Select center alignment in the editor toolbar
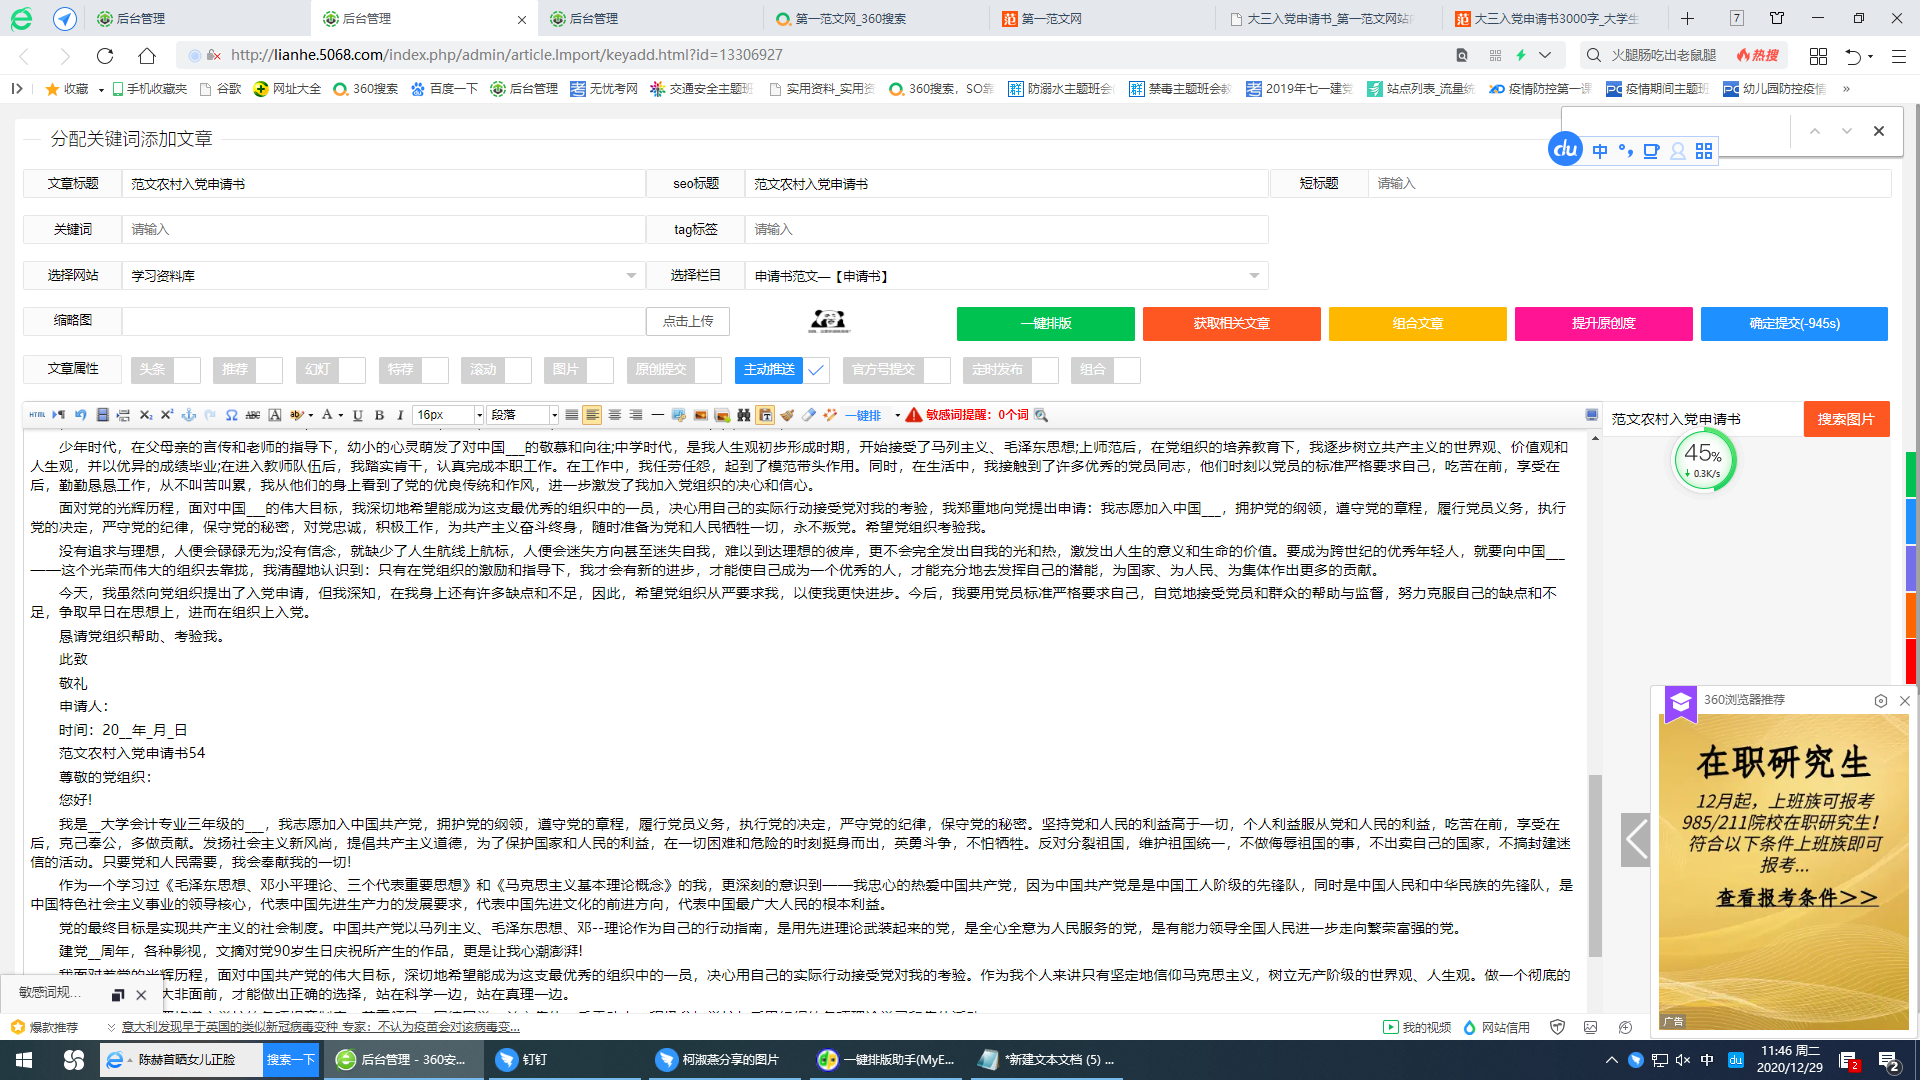Image resolution: width=1920 pixels, height=1080 pixels. [x=614, y=414]
